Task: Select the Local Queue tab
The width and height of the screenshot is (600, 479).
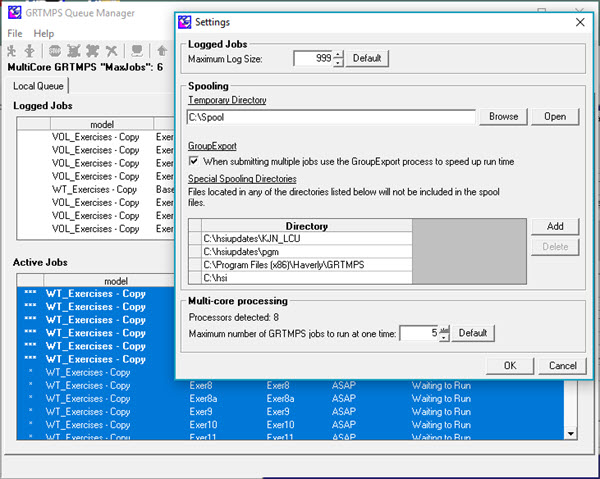Action: coord(38,86)
